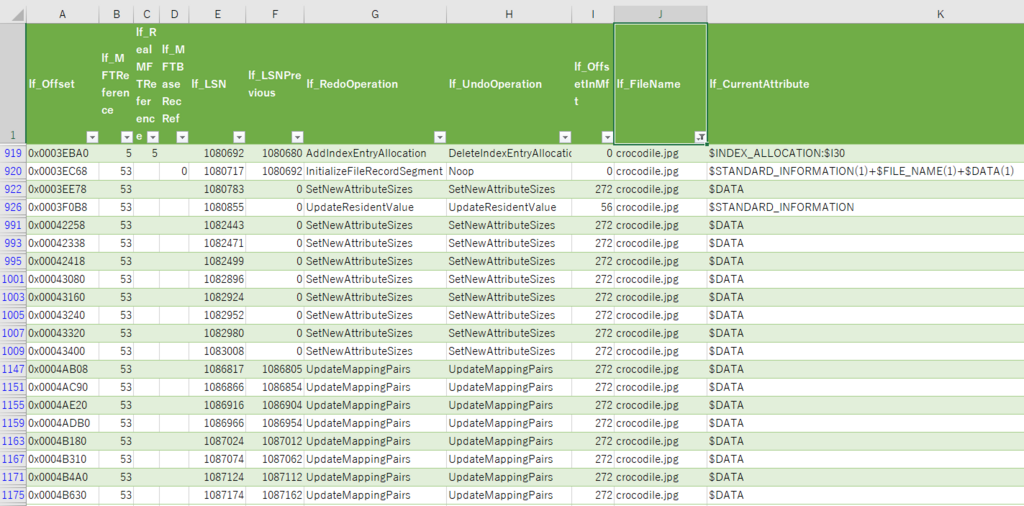Screen dimensions: 1024x506
Task: Open filter dropdown for lf_RealMFTReference column
Action: (x=153, y=137)
